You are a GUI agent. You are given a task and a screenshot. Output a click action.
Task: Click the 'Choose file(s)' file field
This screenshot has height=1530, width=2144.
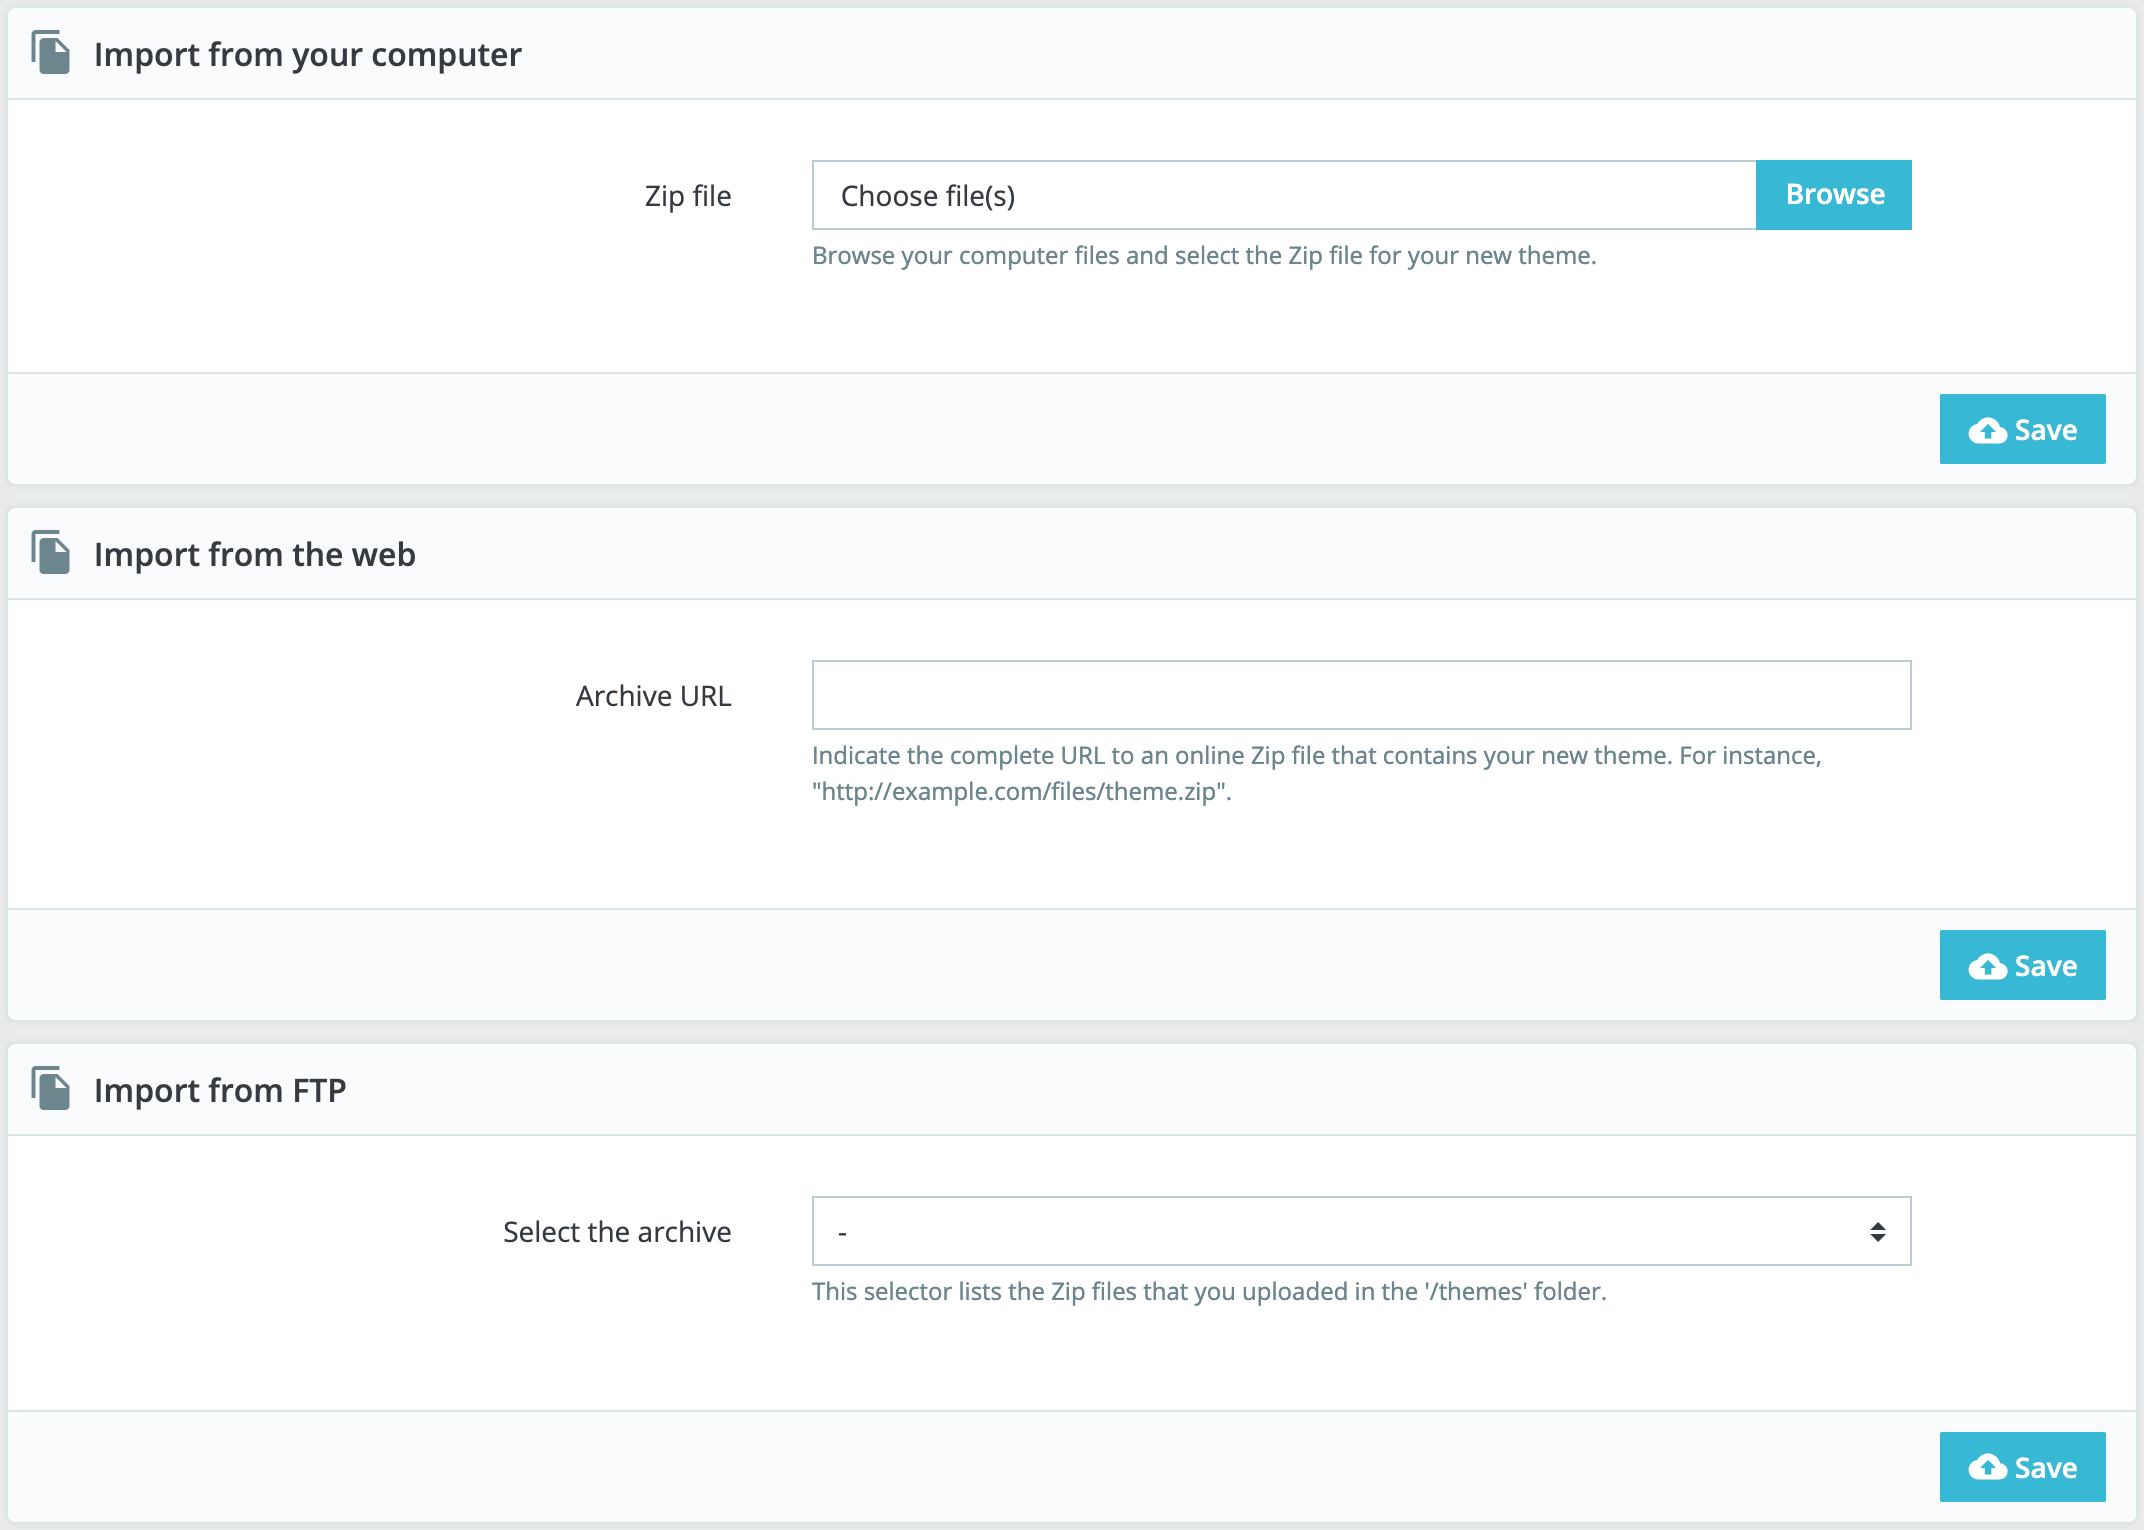tap(1283, 196)
